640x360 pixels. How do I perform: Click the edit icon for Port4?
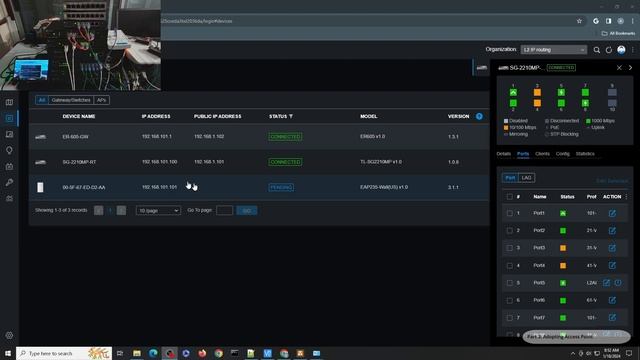pos(612,265)
